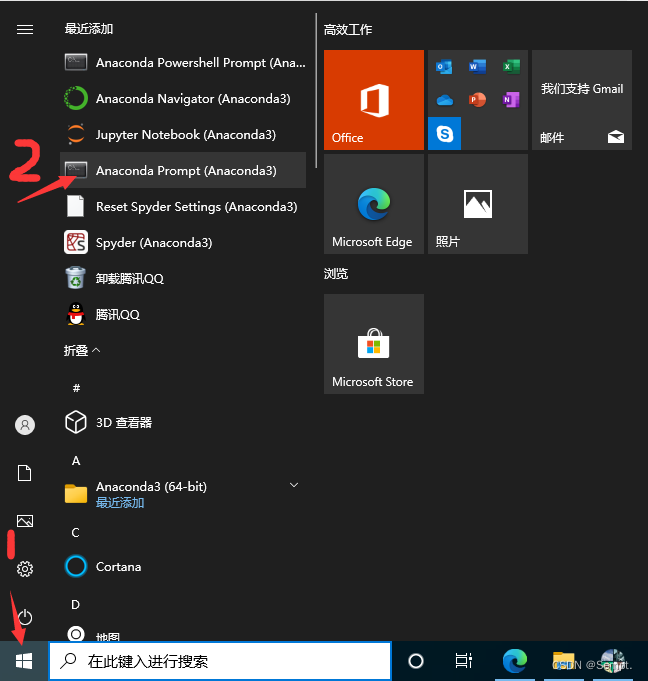Click the 浏览 tile group heading
Screen dimensions: 648x681
click(x=336, y=274)
